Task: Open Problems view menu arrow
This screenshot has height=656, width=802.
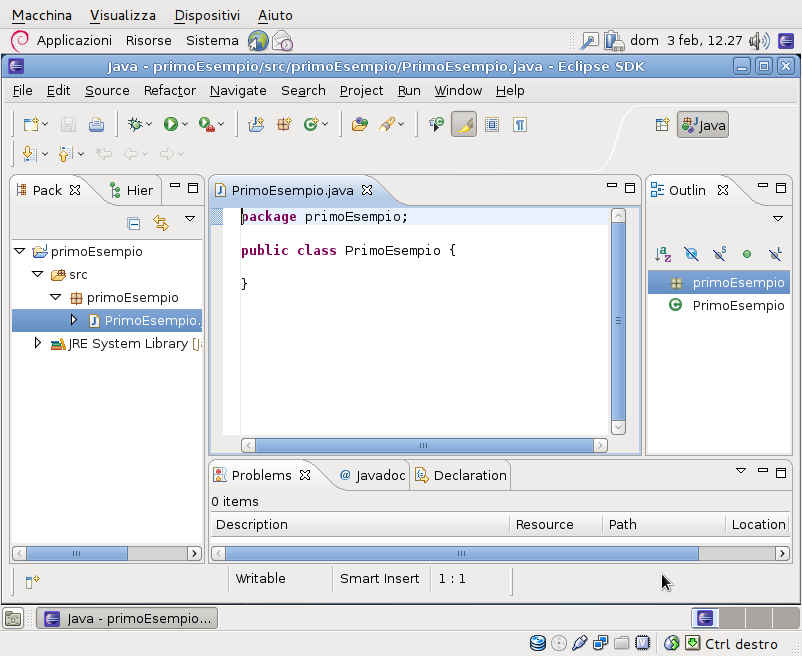Action: coord(741,471)
